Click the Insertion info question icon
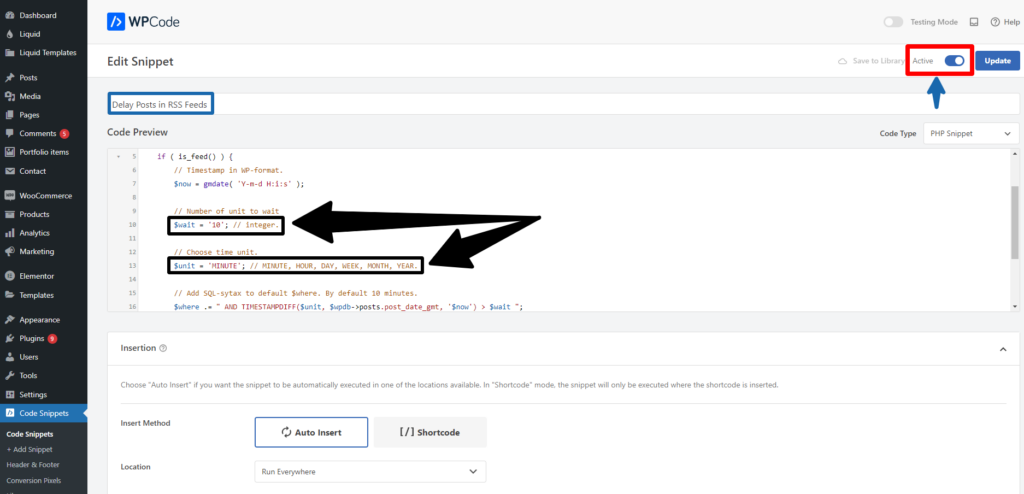This screenshot has width=1024, height=494. (163, 348)
